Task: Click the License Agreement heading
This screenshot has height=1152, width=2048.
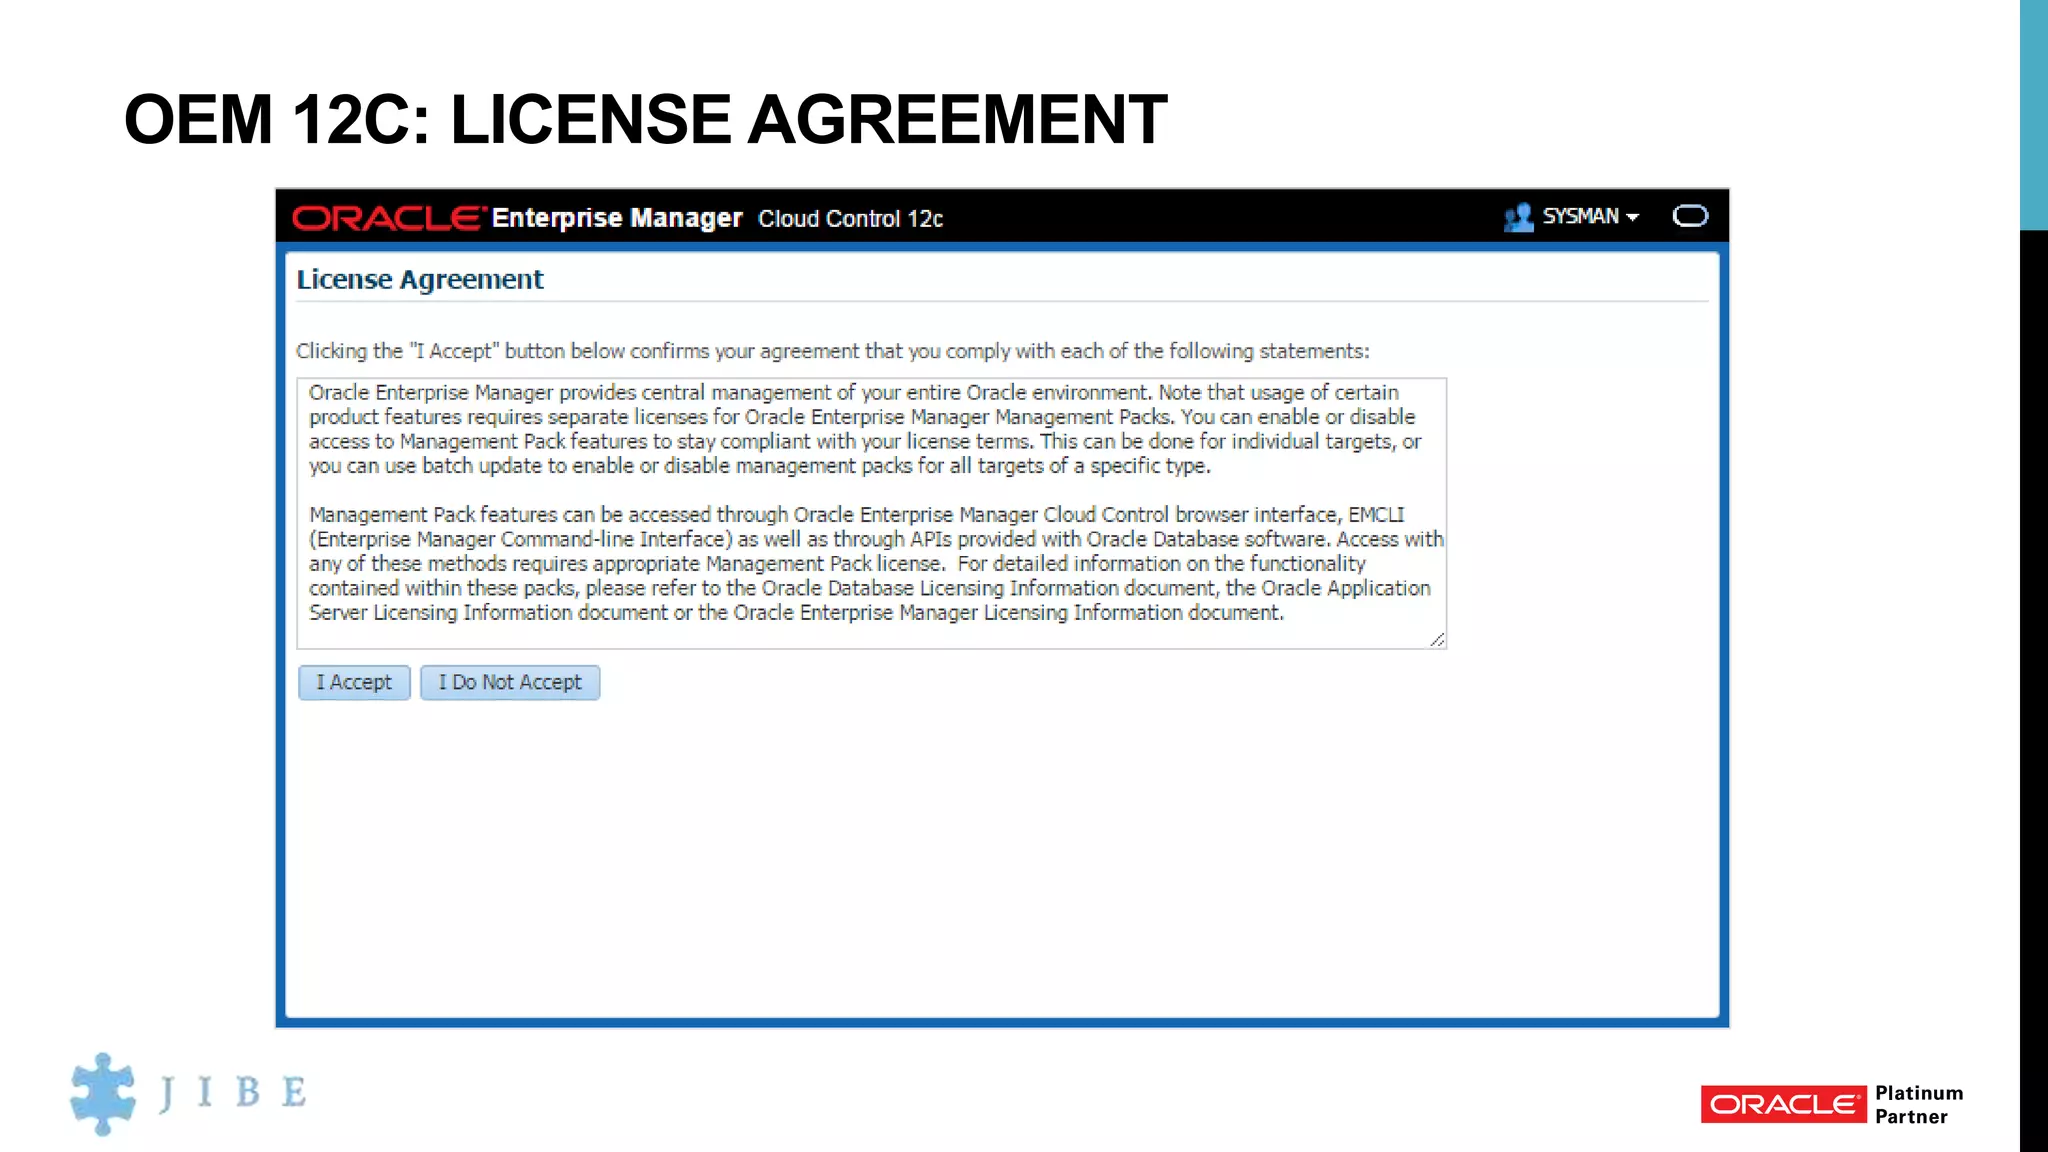Action: pos(420,279)
